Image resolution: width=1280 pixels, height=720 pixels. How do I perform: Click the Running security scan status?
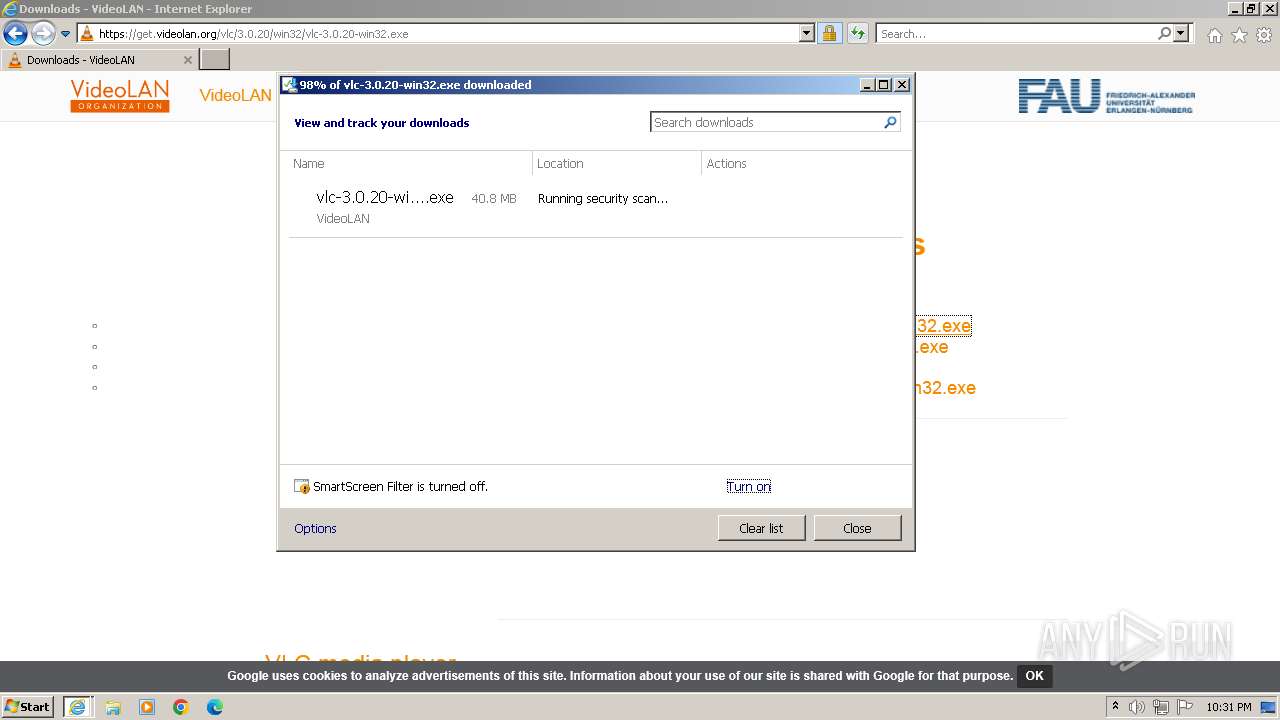603,199
